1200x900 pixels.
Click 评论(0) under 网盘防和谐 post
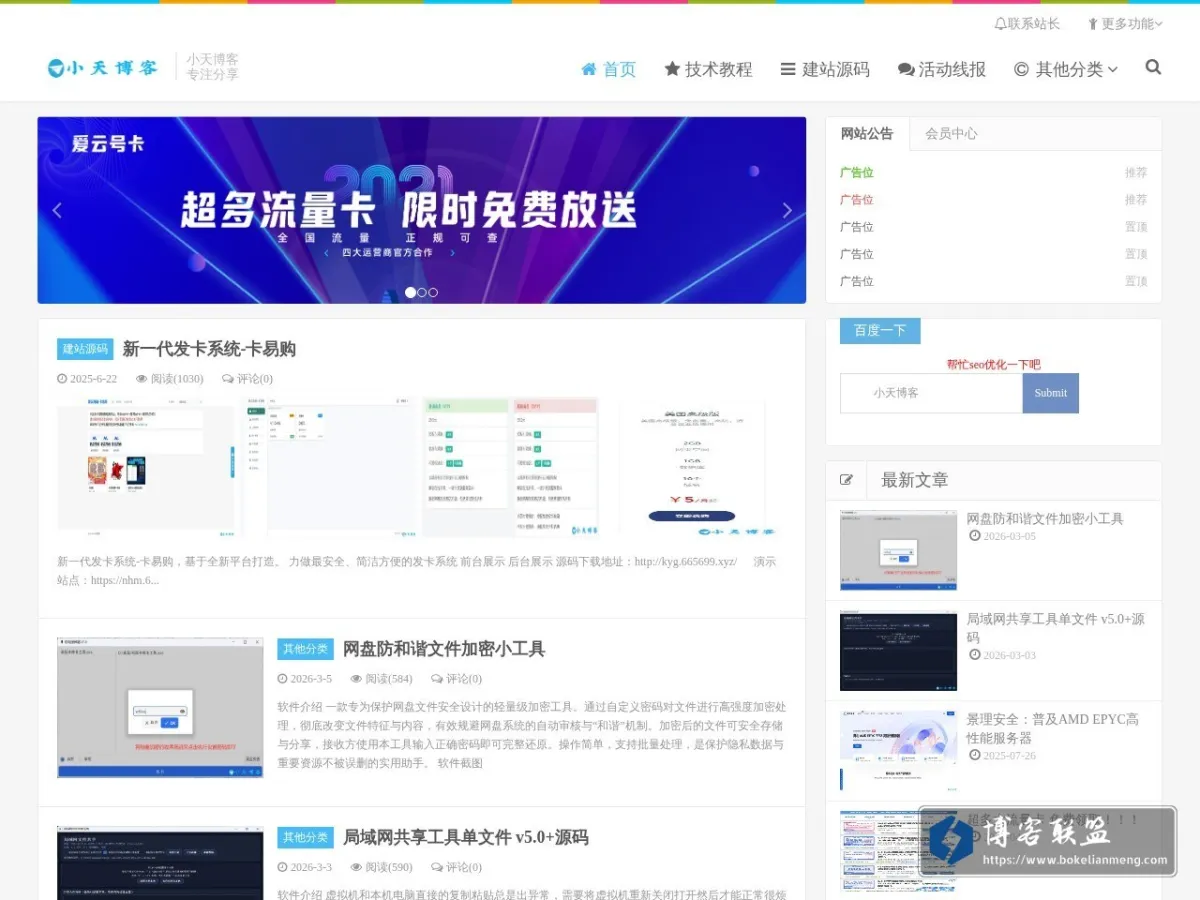455,679
